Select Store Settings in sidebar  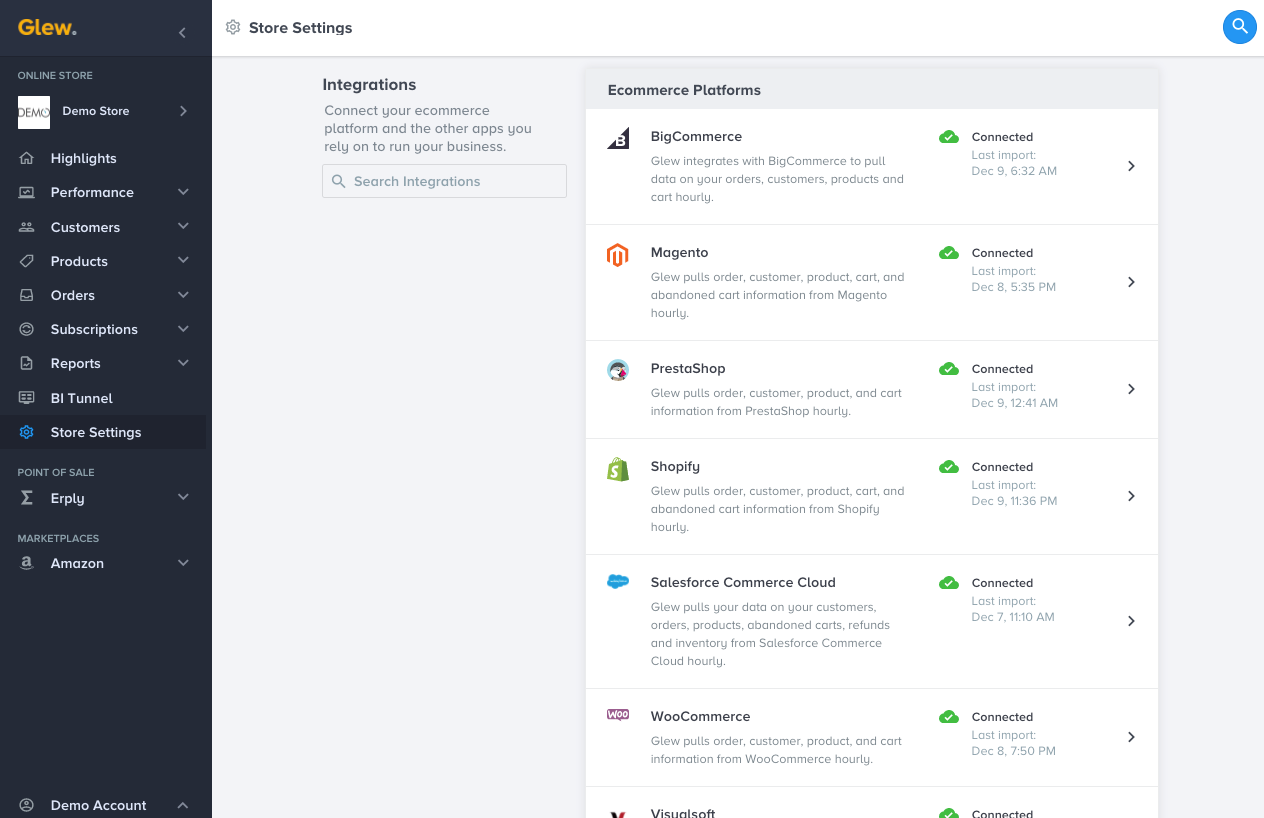96,432
